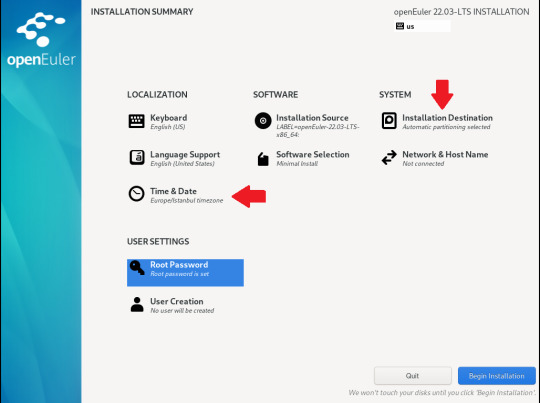Click the 'Not connected' network status text
The width and height of the screenshot is (540, 403).
click(423, 164)
